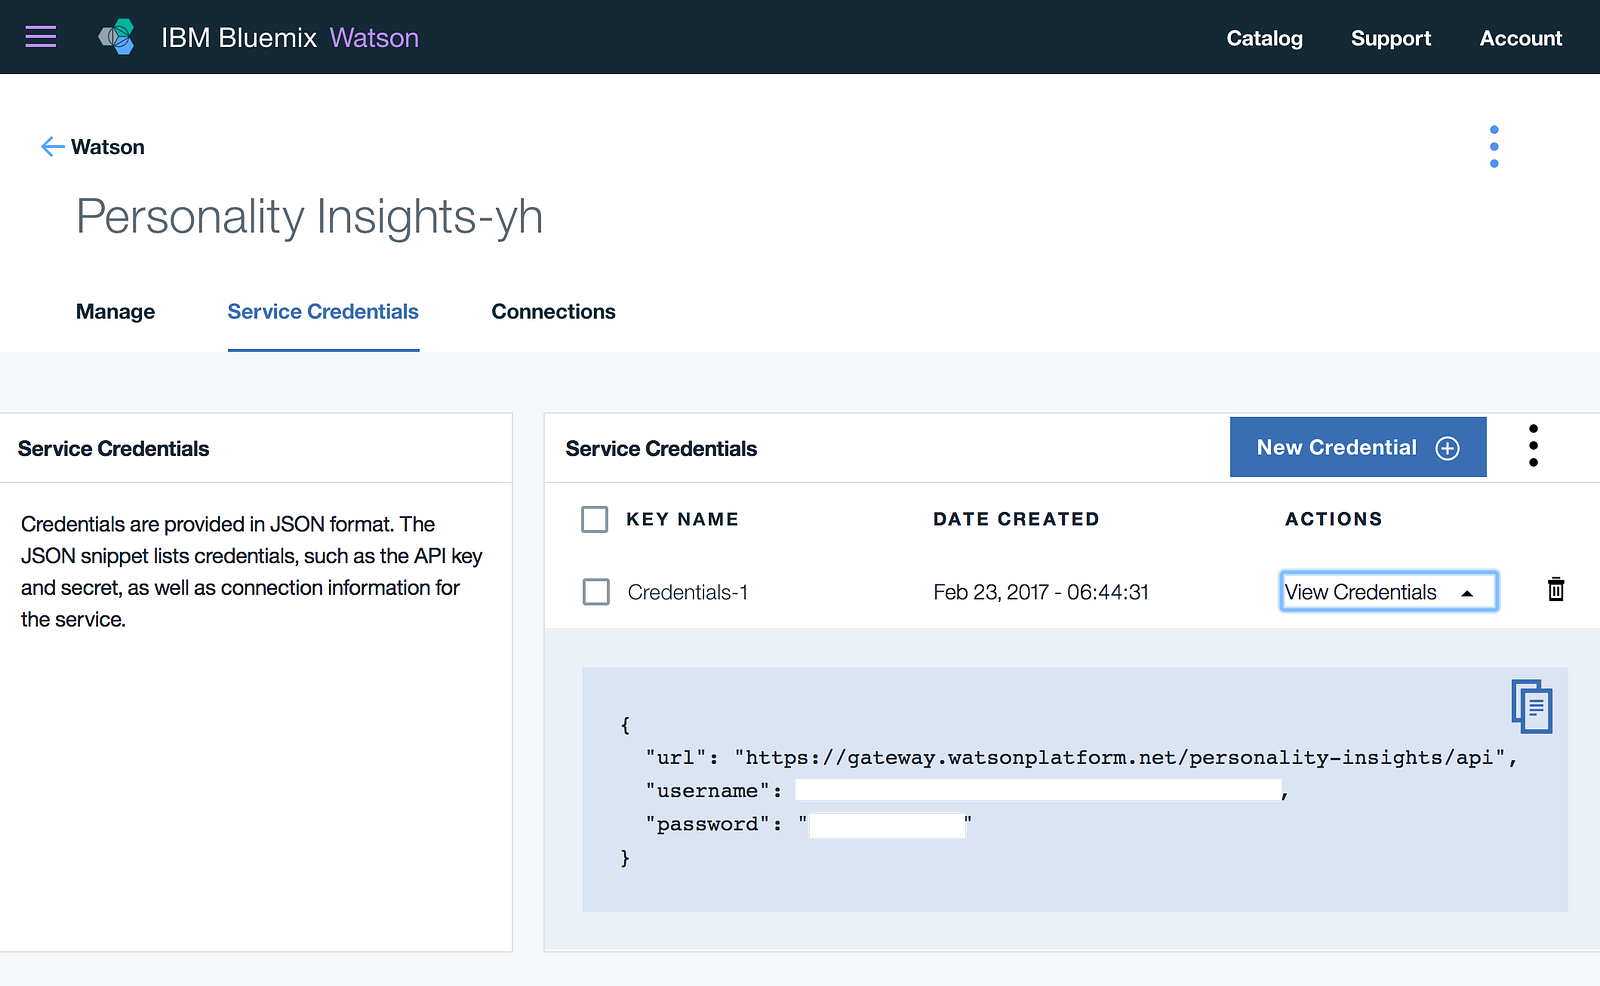The image size is (1600, 986).
Task: Copy credentials JSON to clipboard
Action: pyautogui.click(x=1531, y=706)
